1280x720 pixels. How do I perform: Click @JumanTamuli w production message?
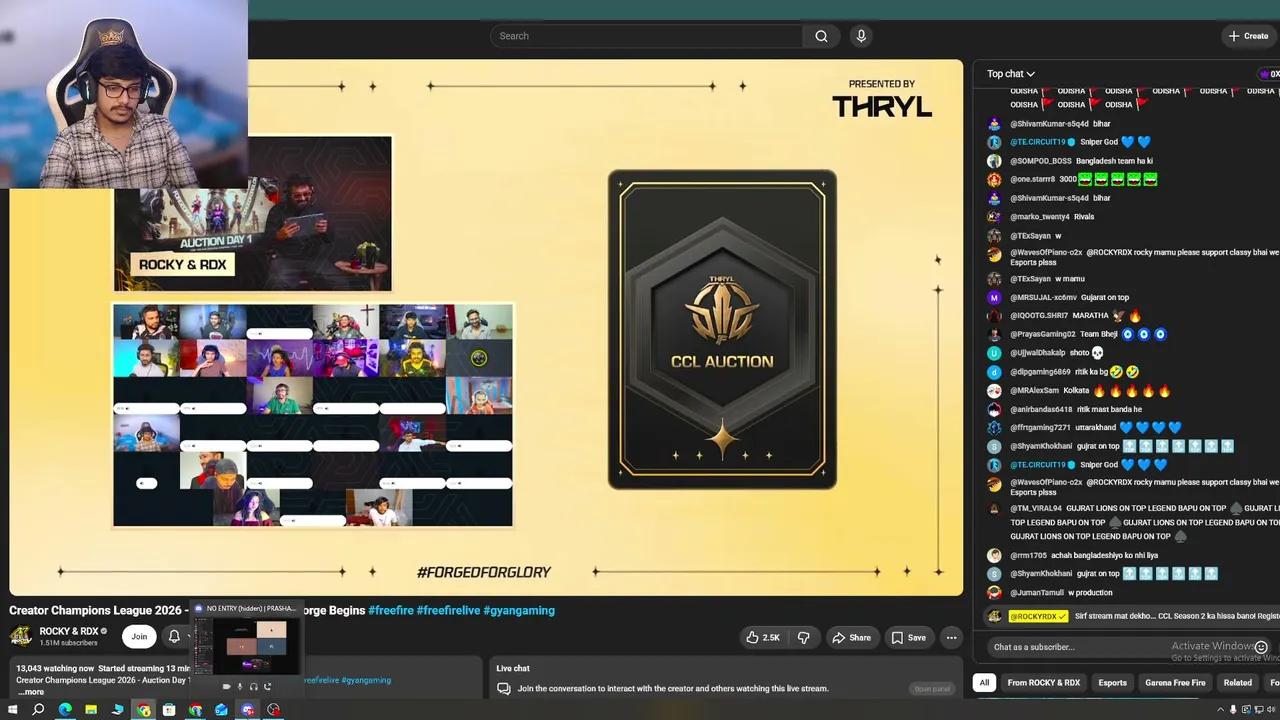tap(1050, 592)
